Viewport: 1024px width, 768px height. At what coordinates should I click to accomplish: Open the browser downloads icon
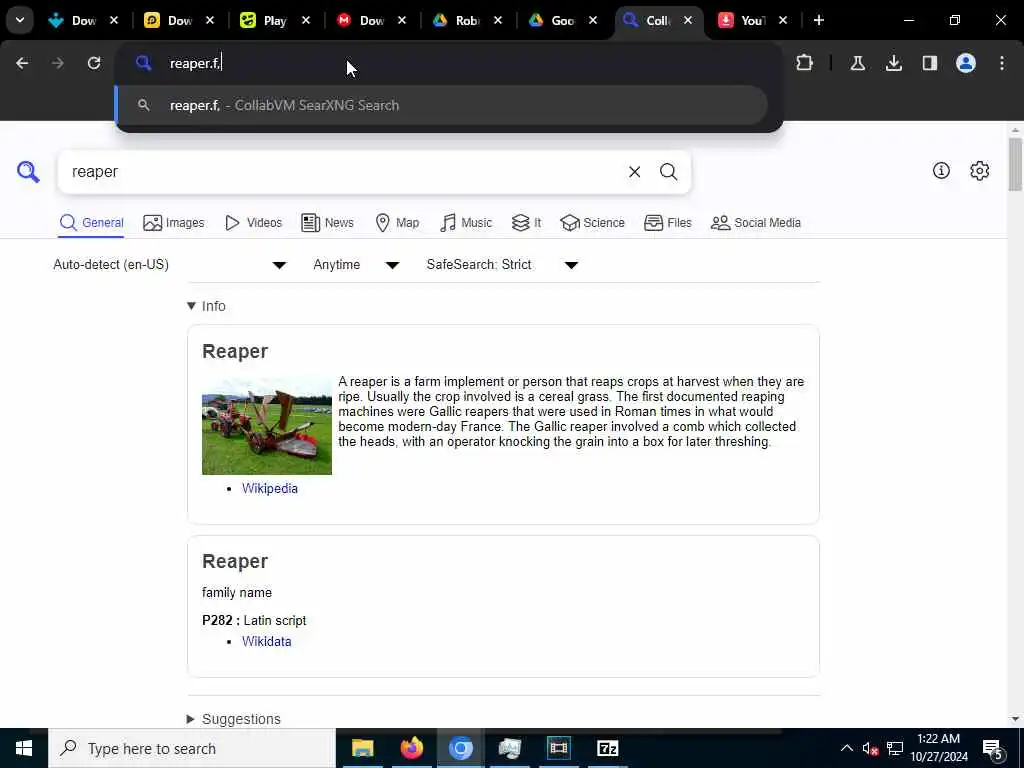pyautogui.click(x=893, y=63)
